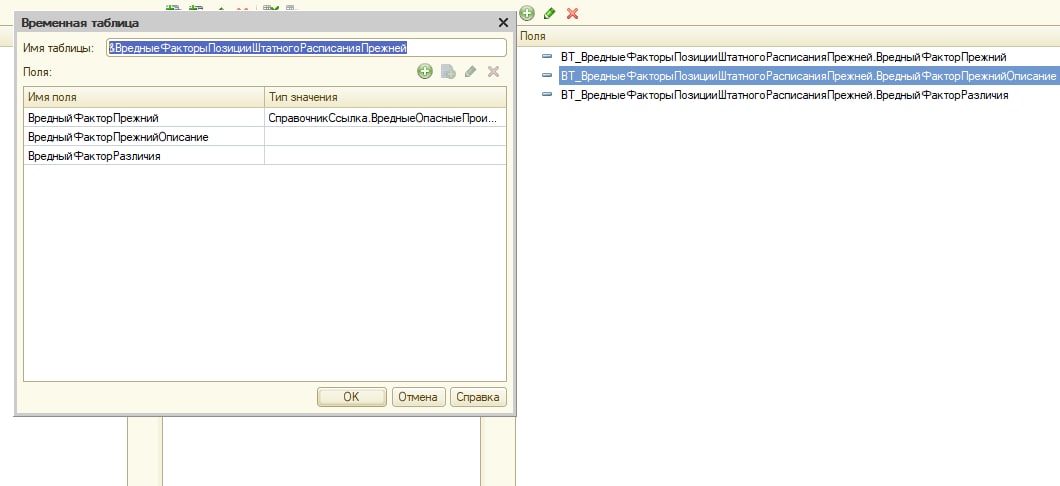This screenshot has height=486, width=1060.
Task: Click the Тип значения column header
Action: tap(385, 97)
